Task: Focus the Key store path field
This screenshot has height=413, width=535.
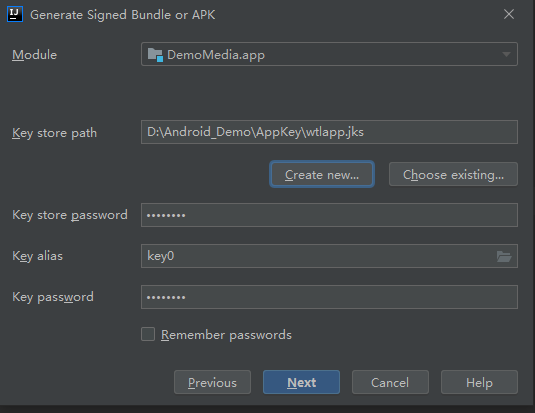Action: [x=329, y=132]
